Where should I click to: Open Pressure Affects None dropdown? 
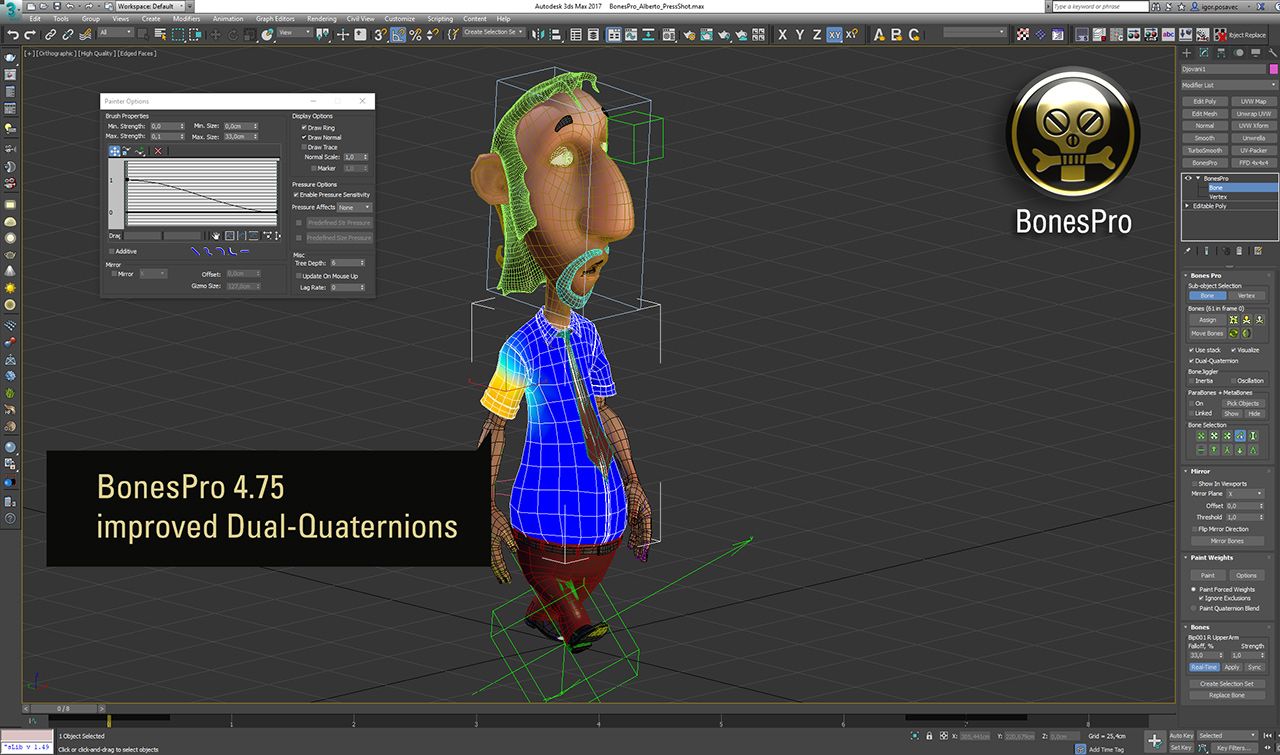[353, 207]
